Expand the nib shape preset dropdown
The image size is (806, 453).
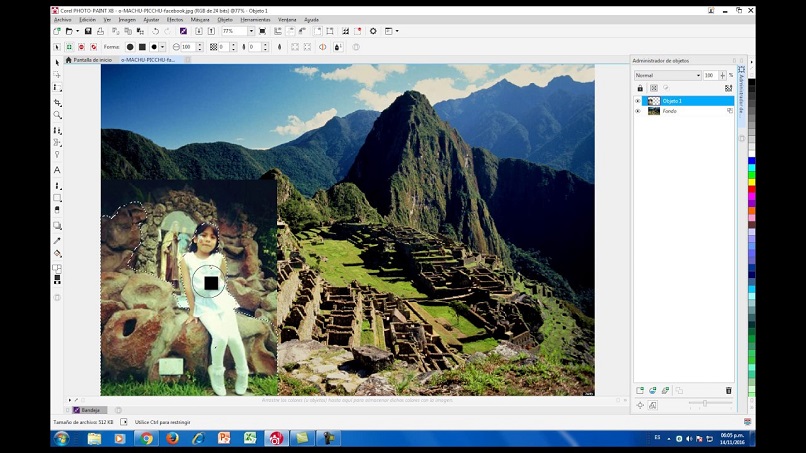(162, 47)
